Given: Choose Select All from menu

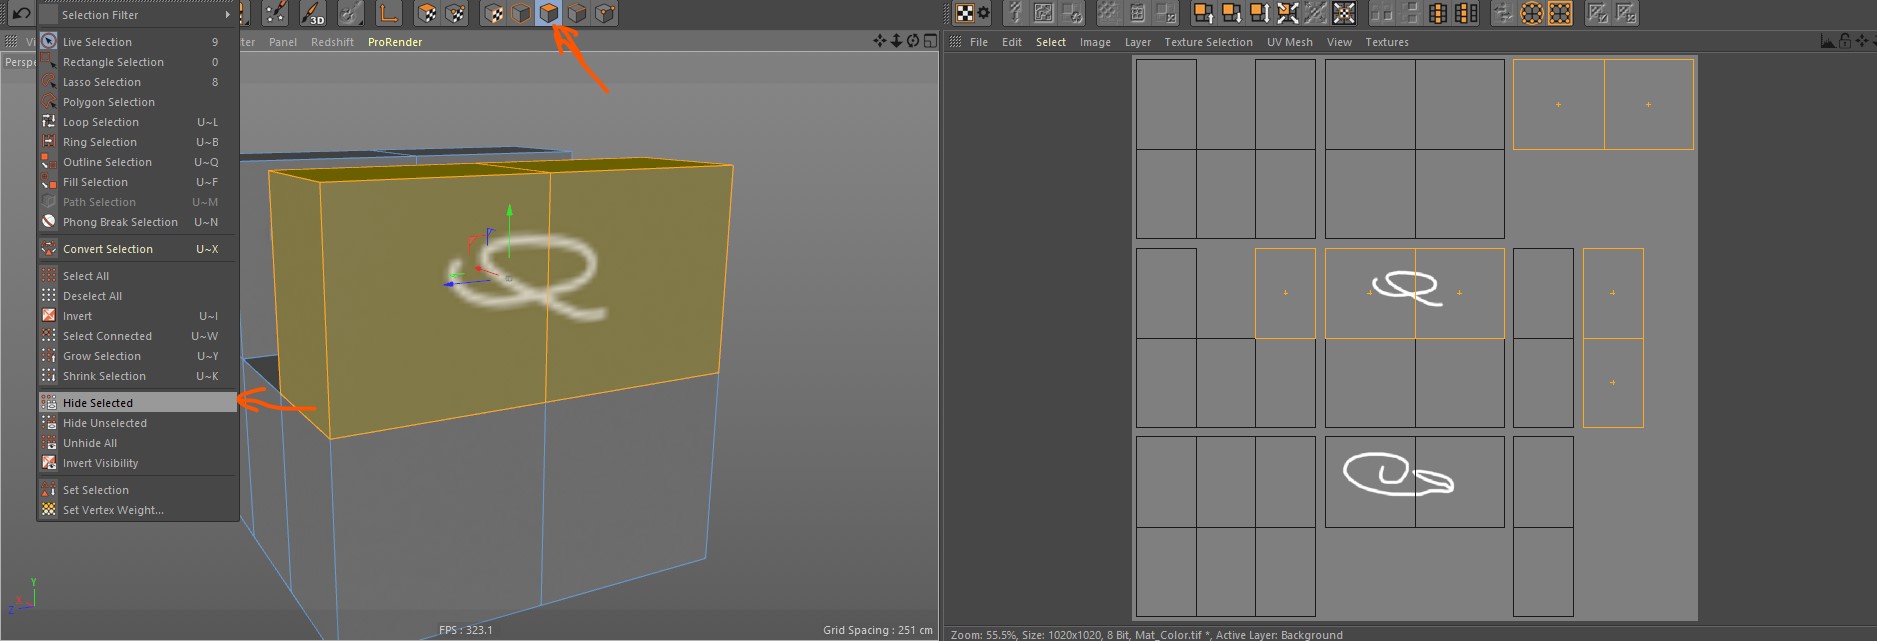Looking at the screenshot, I should (x=138, y=276).
